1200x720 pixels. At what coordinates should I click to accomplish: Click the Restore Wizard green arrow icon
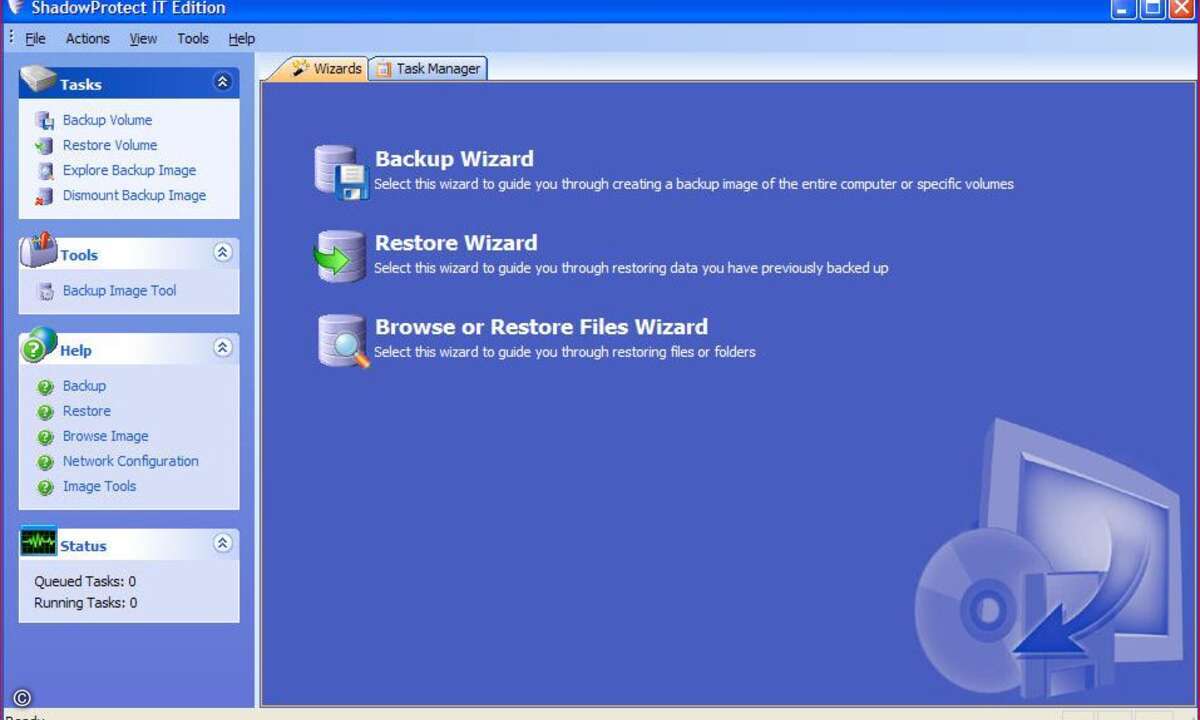click(x=341, y=256)
